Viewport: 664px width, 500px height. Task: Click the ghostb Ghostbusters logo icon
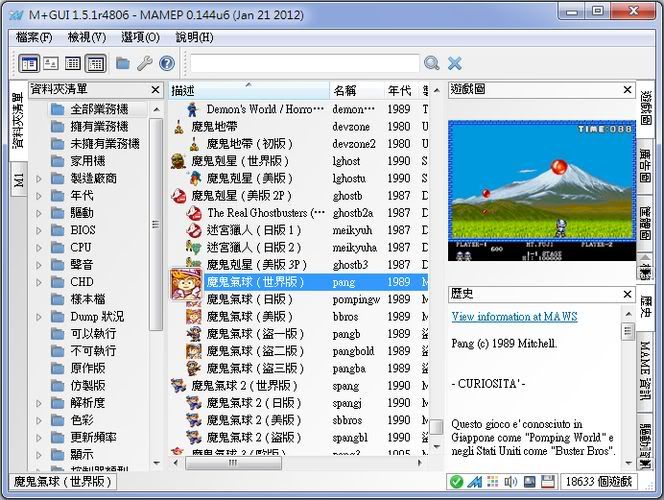[x=179, y=196]
